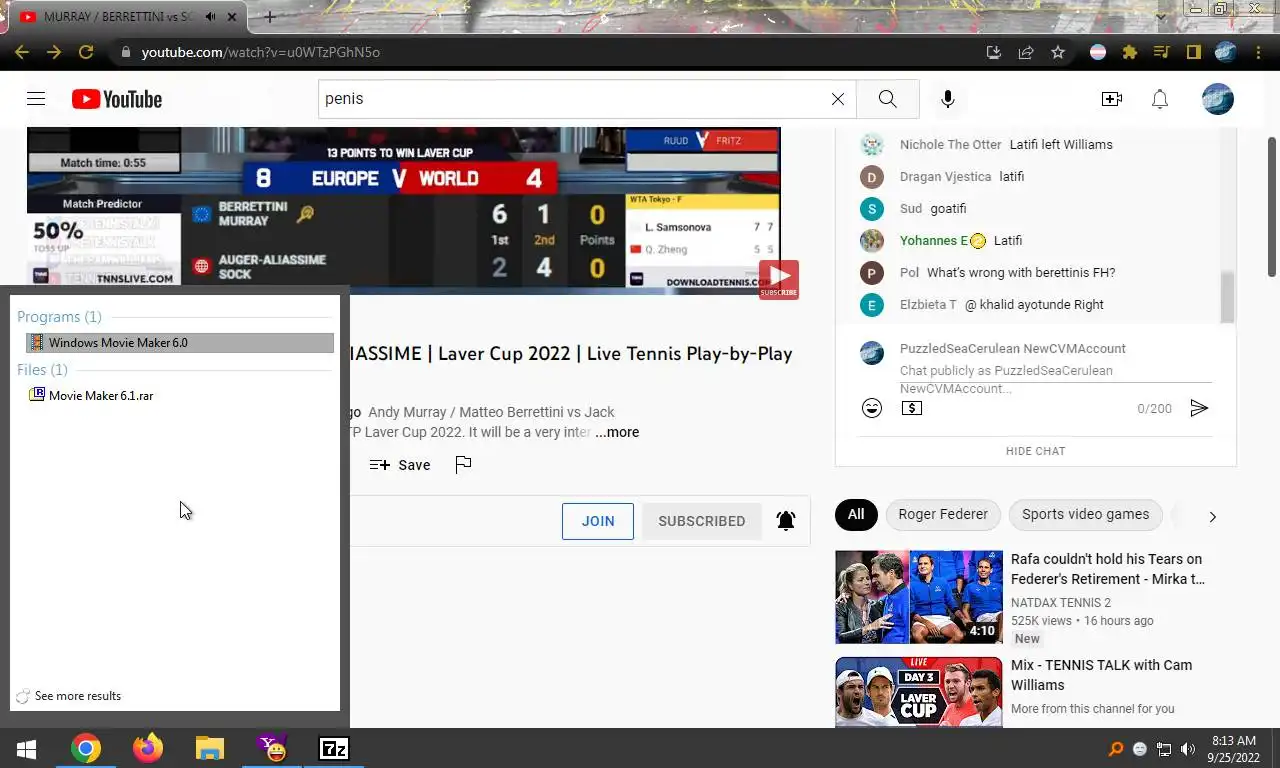Toggle the browser side panel
This screenshot has height=768, width=1280.
click(1194, 52)
